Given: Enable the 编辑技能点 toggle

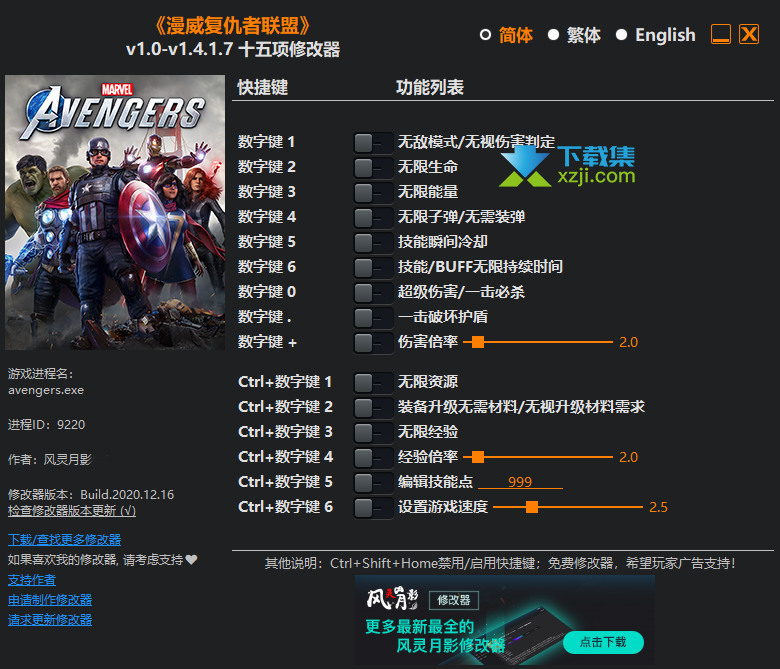Looking at the screenshot, I should (x=373, y=482).
